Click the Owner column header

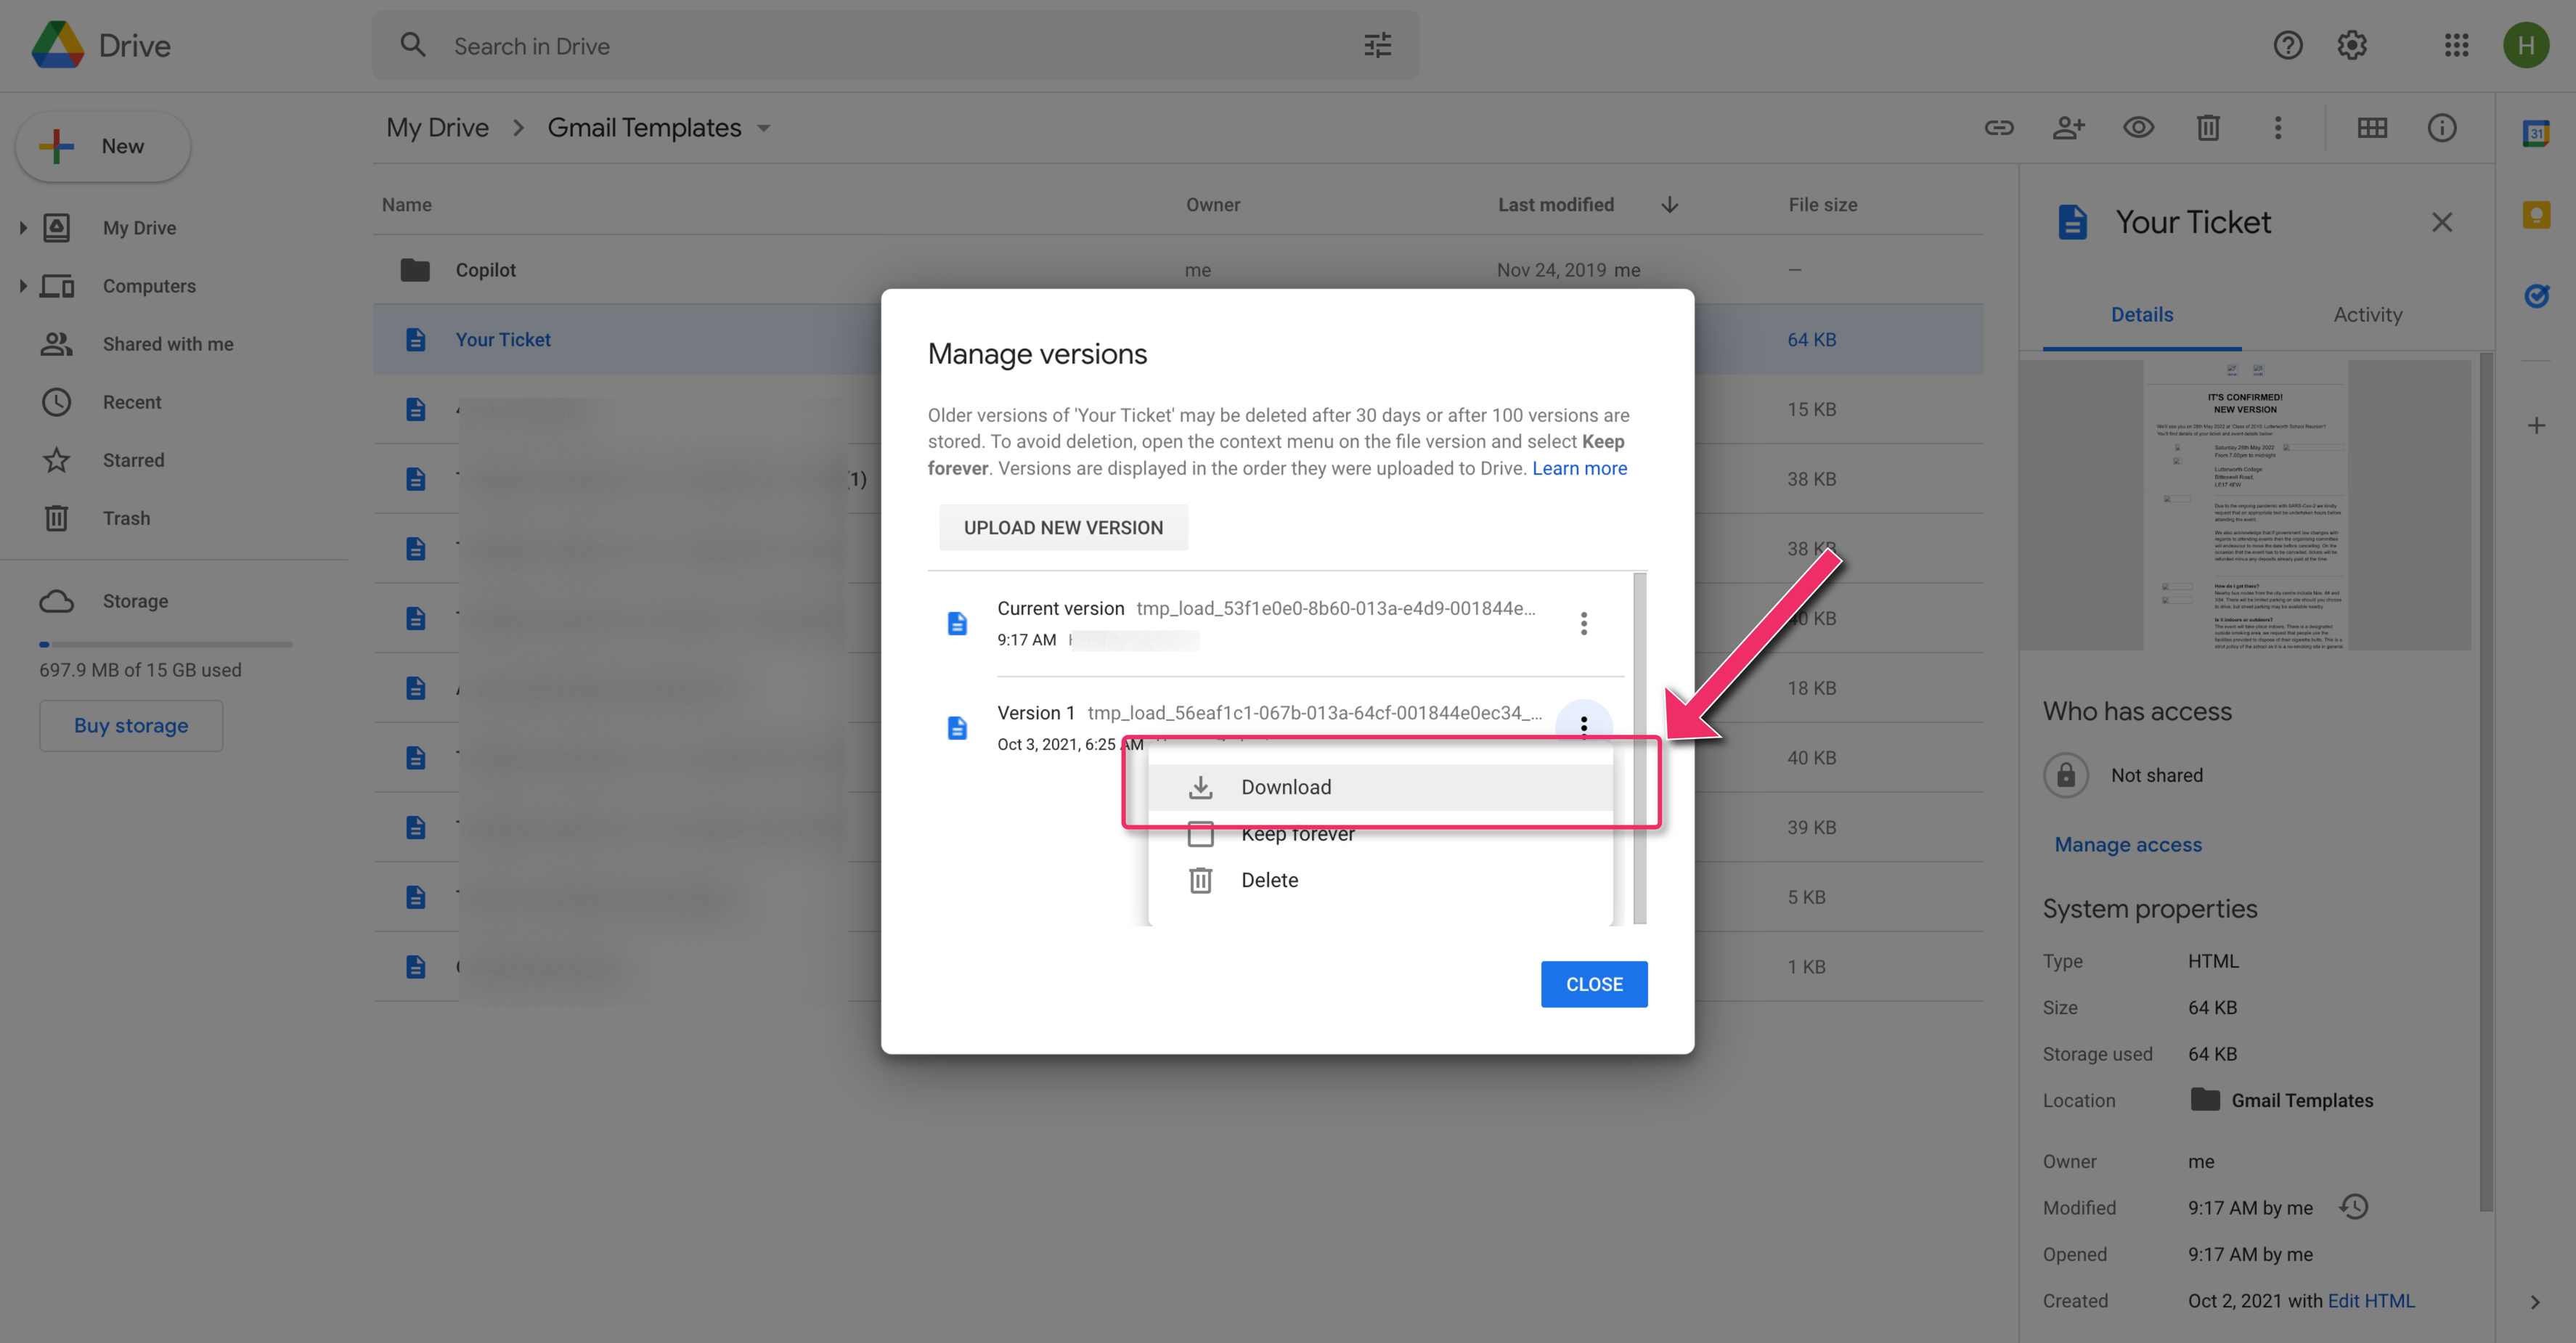pyautogui.click(x=1212, y=204)
